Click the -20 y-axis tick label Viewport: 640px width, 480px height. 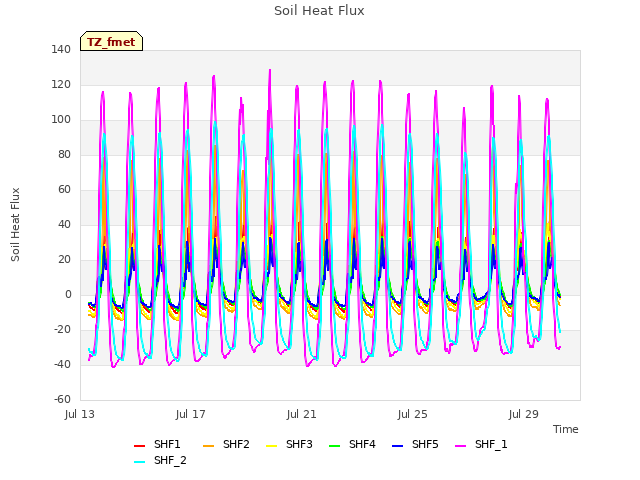pyautogui.click(x=62, y=329)
